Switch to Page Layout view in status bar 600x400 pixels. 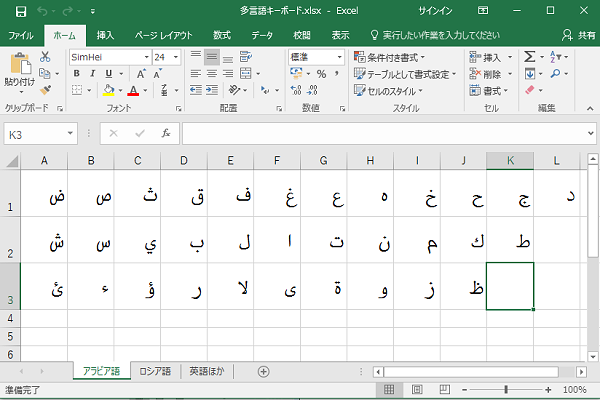pos(417,390)
